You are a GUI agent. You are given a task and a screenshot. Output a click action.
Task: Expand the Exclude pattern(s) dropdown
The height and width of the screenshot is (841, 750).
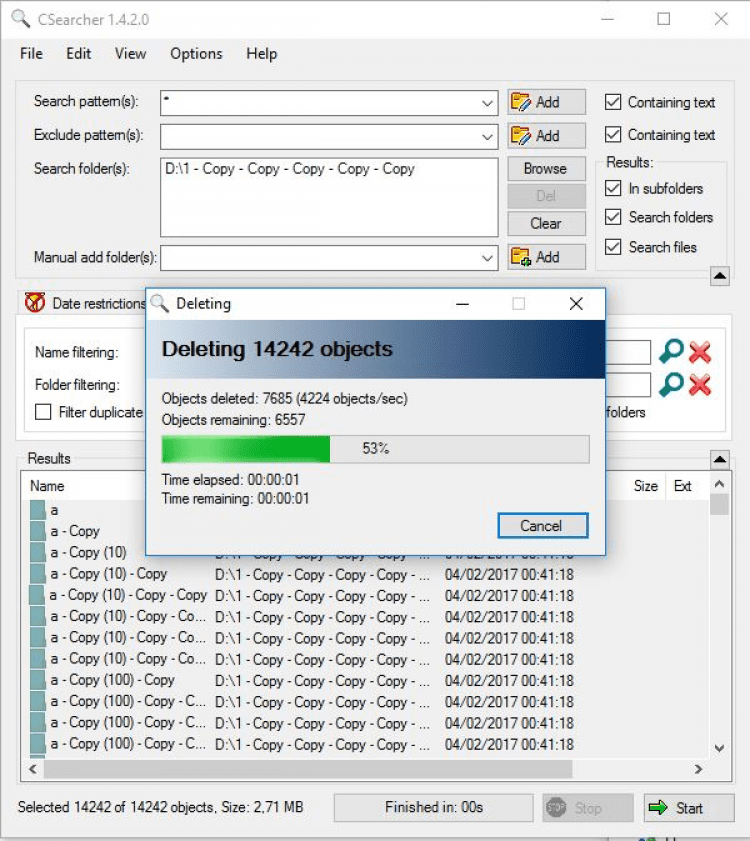click(487, 136)
